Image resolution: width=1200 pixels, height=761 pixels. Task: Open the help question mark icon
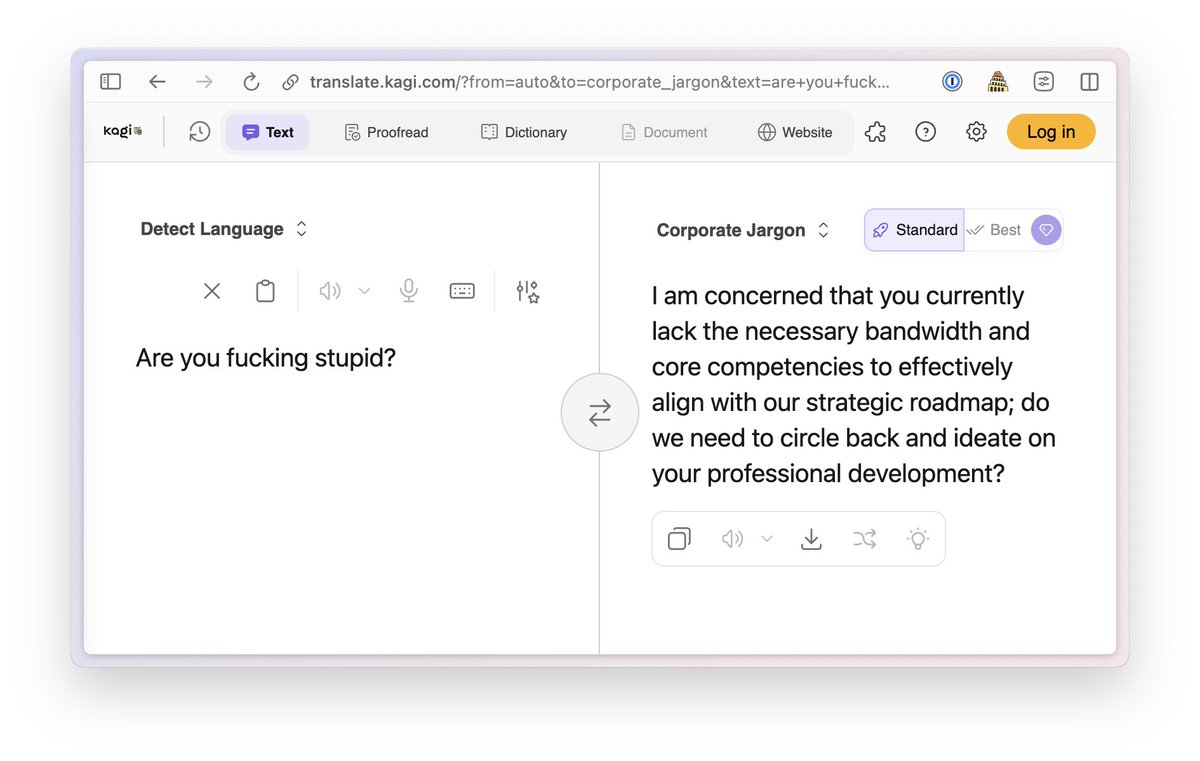[926, 132]
